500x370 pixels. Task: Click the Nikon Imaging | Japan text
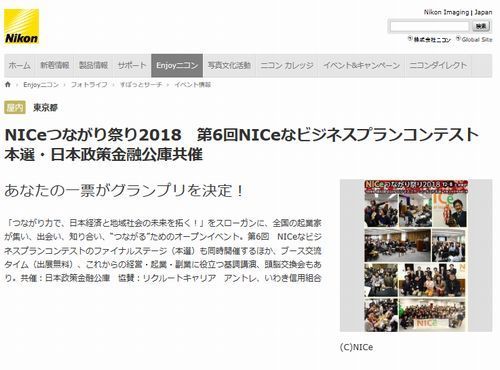tap(458, 12)
